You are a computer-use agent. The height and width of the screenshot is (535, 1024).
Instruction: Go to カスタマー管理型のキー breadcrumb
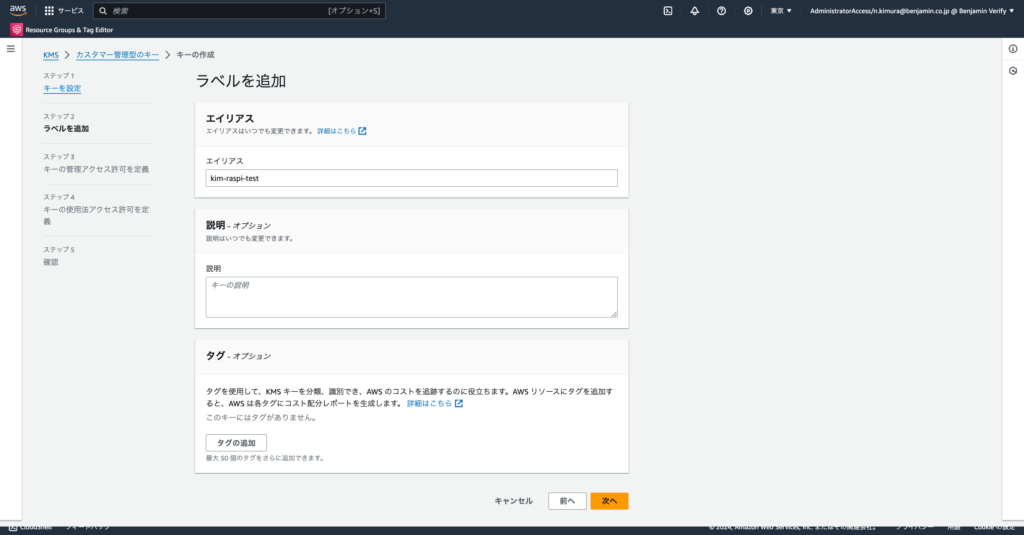(x=118, y=55)
